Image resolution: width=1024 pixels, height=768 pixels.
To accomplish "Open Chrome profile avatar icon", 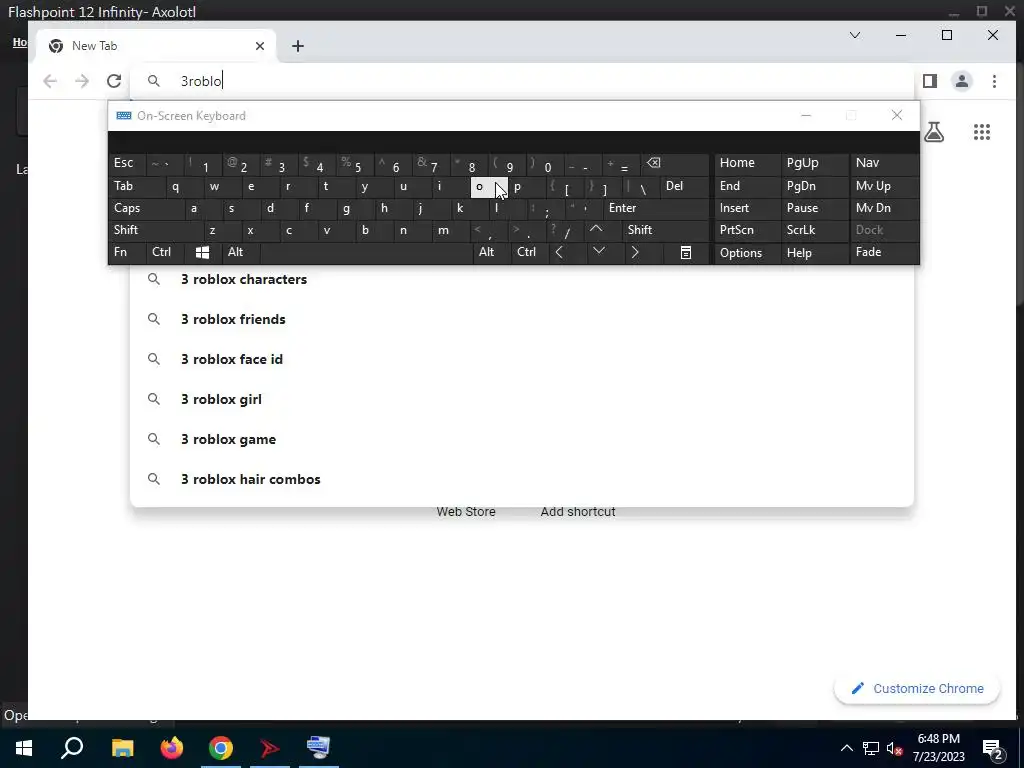I will pyautogui.click(x=962, y=81).
